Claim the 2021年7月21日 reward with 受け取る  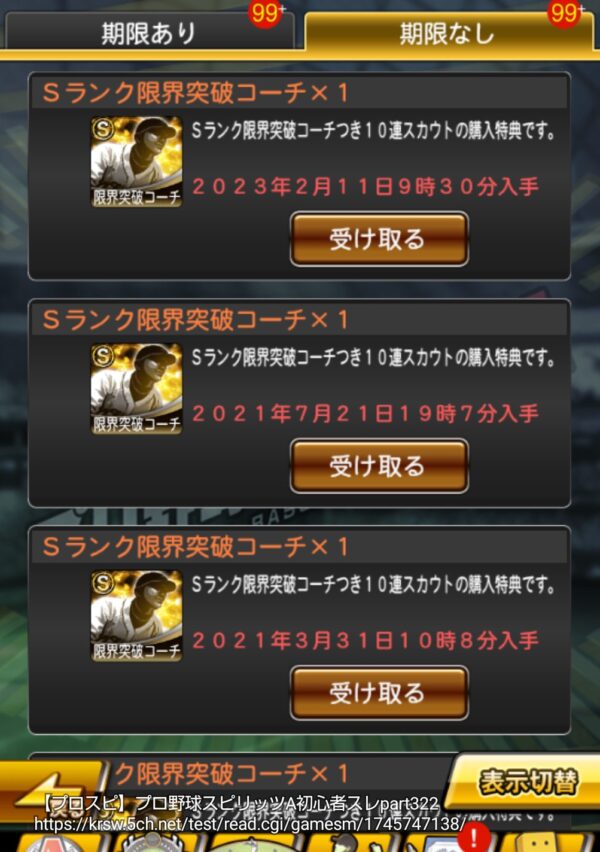pyautogui.click(x=379, y=466)
